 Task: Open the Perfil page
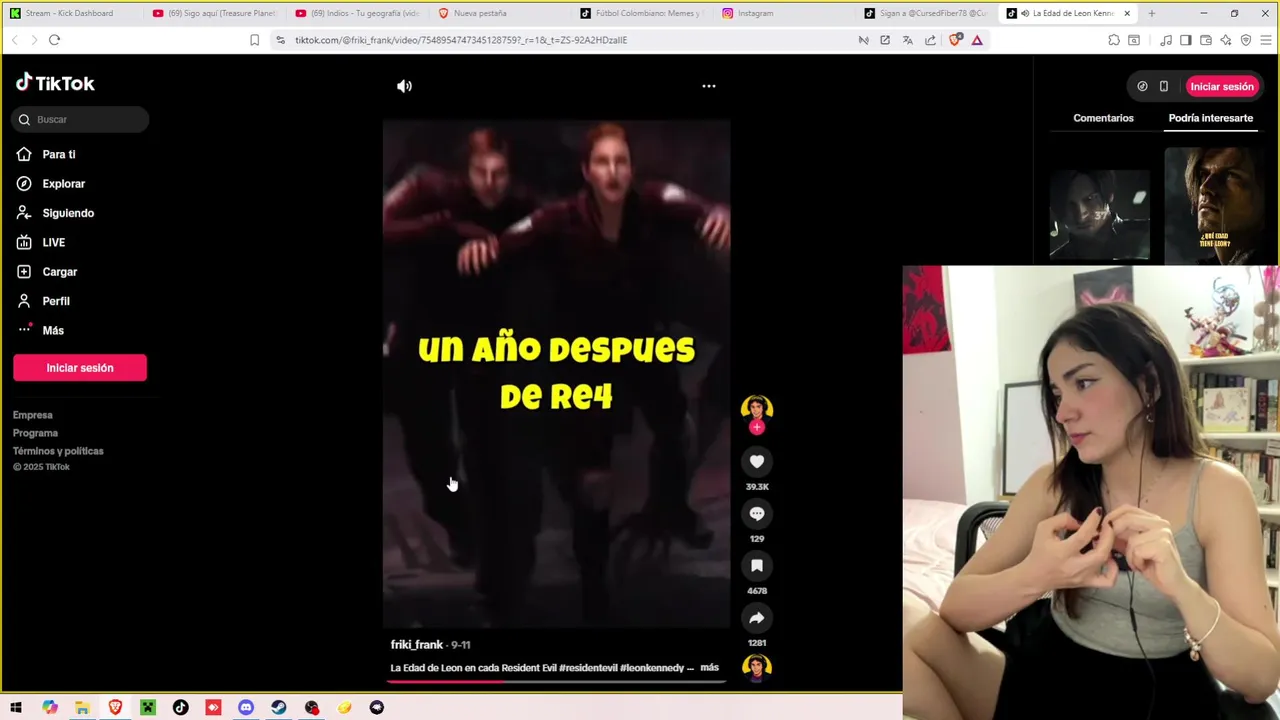tap(56, 301)
